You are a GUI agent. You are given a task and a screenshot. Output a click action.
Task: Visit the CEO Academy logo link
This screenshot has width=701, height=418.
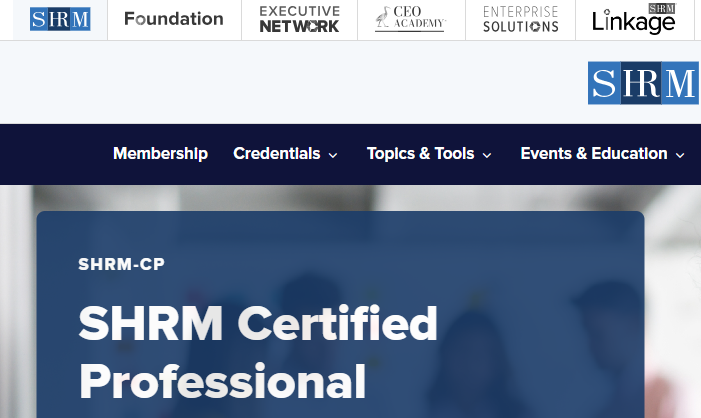[410, 19]
